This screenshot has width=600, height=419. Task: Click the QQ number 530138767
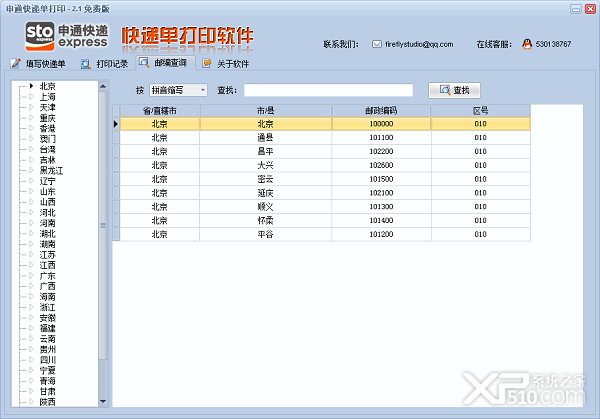[x=553, y=44]
